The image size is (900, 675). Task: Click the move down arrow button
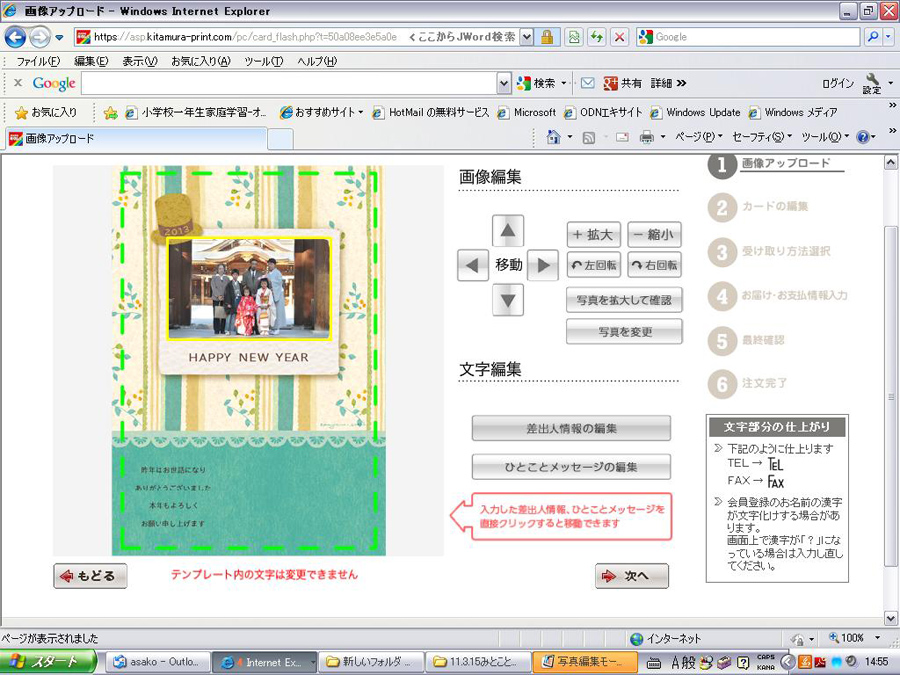(508, 299)
